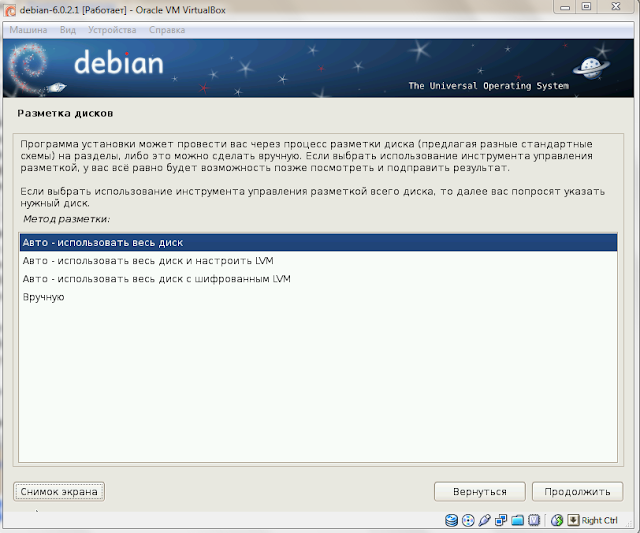Click the Продолжить button

click(x=577, y=491)
